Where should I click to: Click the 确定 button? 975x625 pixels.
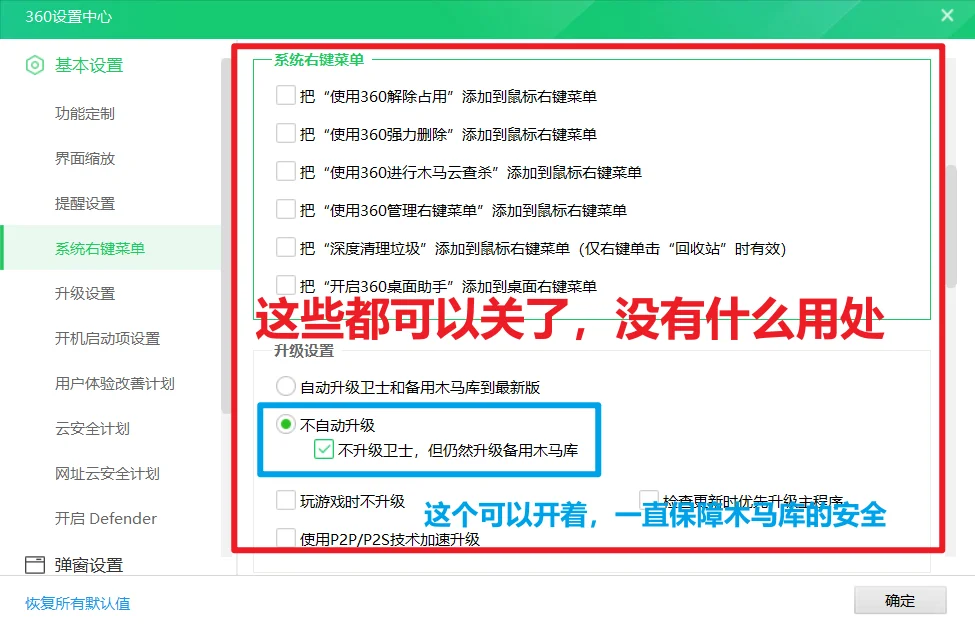coord(900,601)
